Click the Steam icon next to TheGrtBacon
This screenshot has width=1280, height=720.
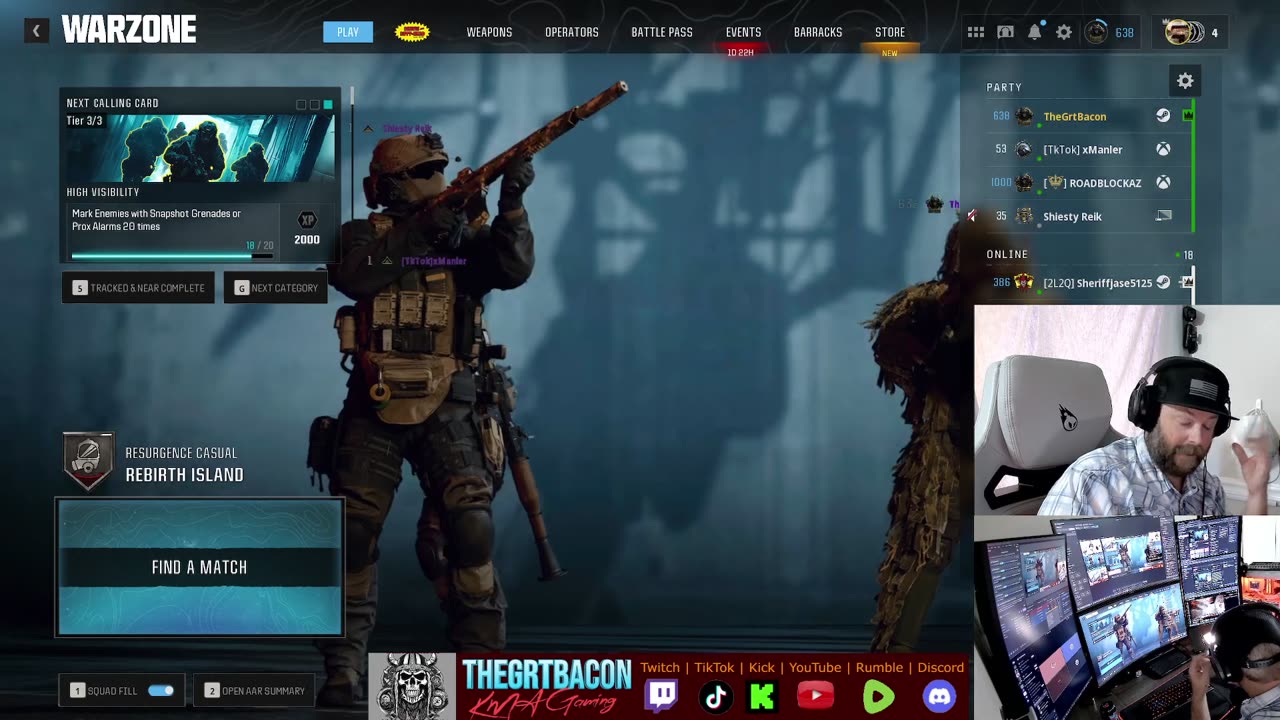(1163, 116)
